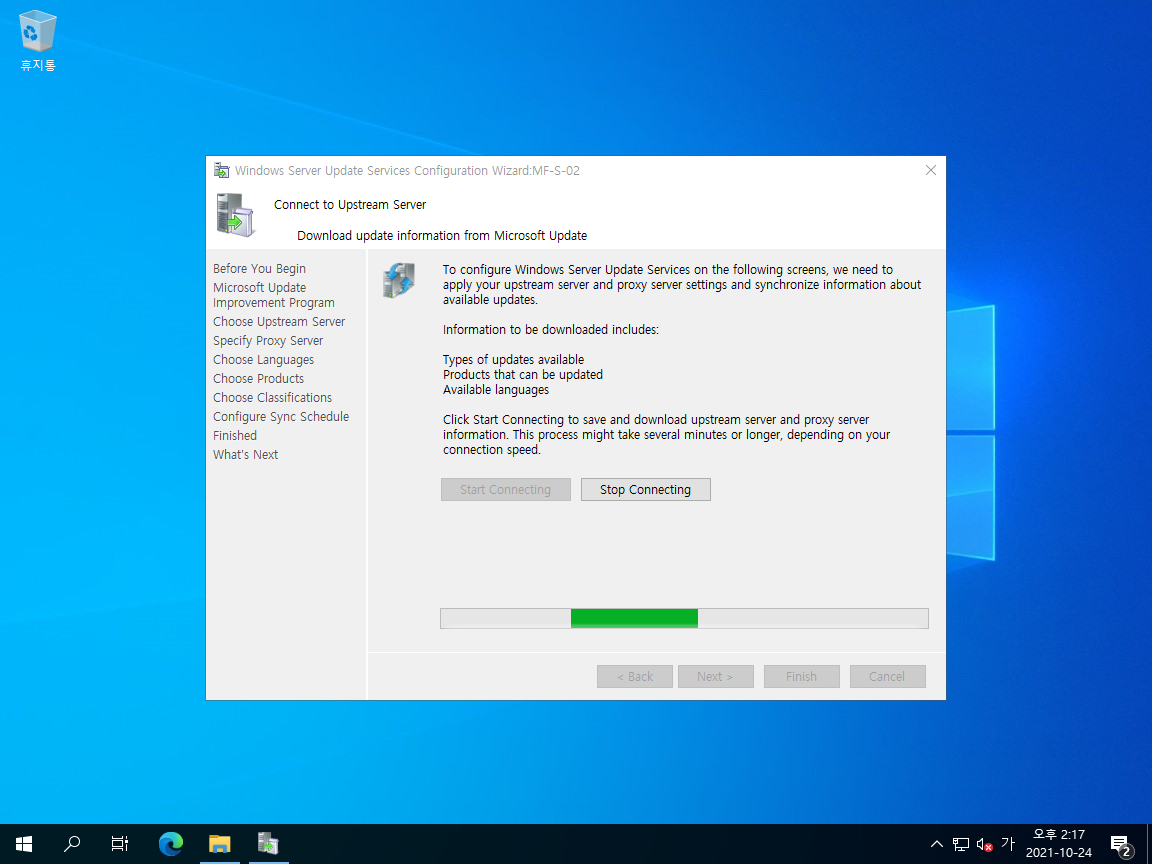Click the Show Desktop strip on taskbar
This screenshot has height=864, width=1152.
click(1149, 843)
